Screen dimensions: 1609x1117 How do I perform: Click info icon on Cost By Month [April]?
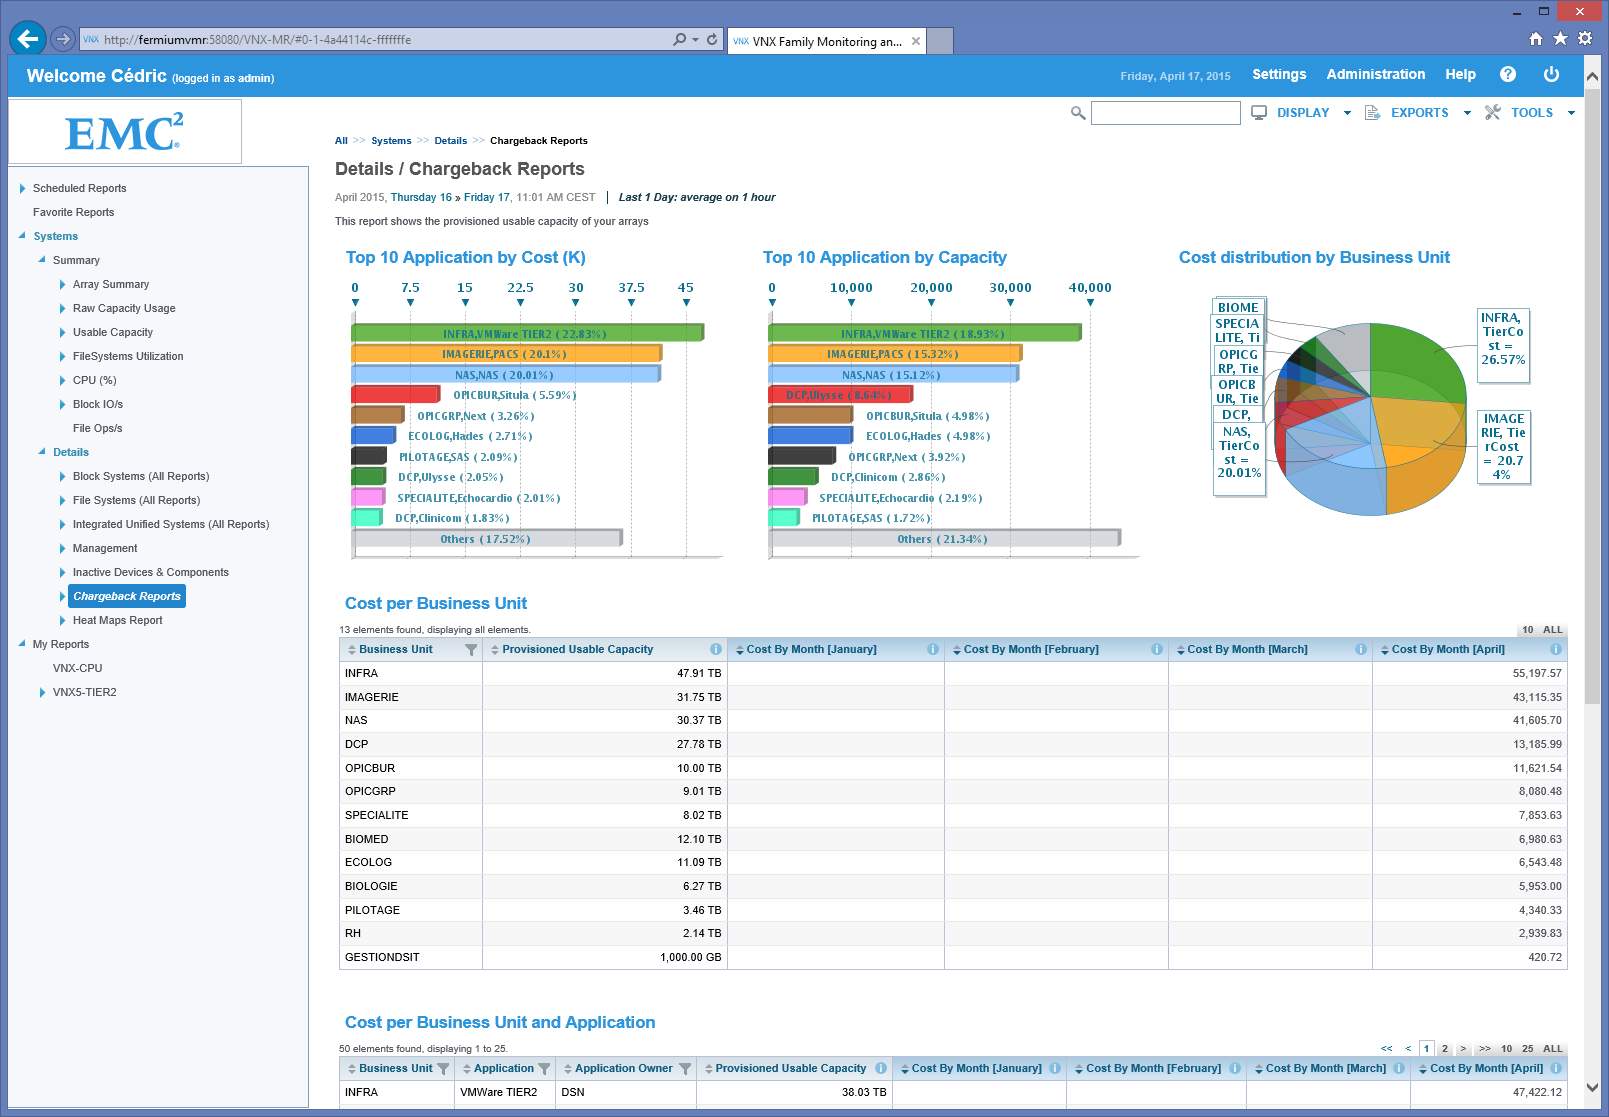coord(1556,650)
